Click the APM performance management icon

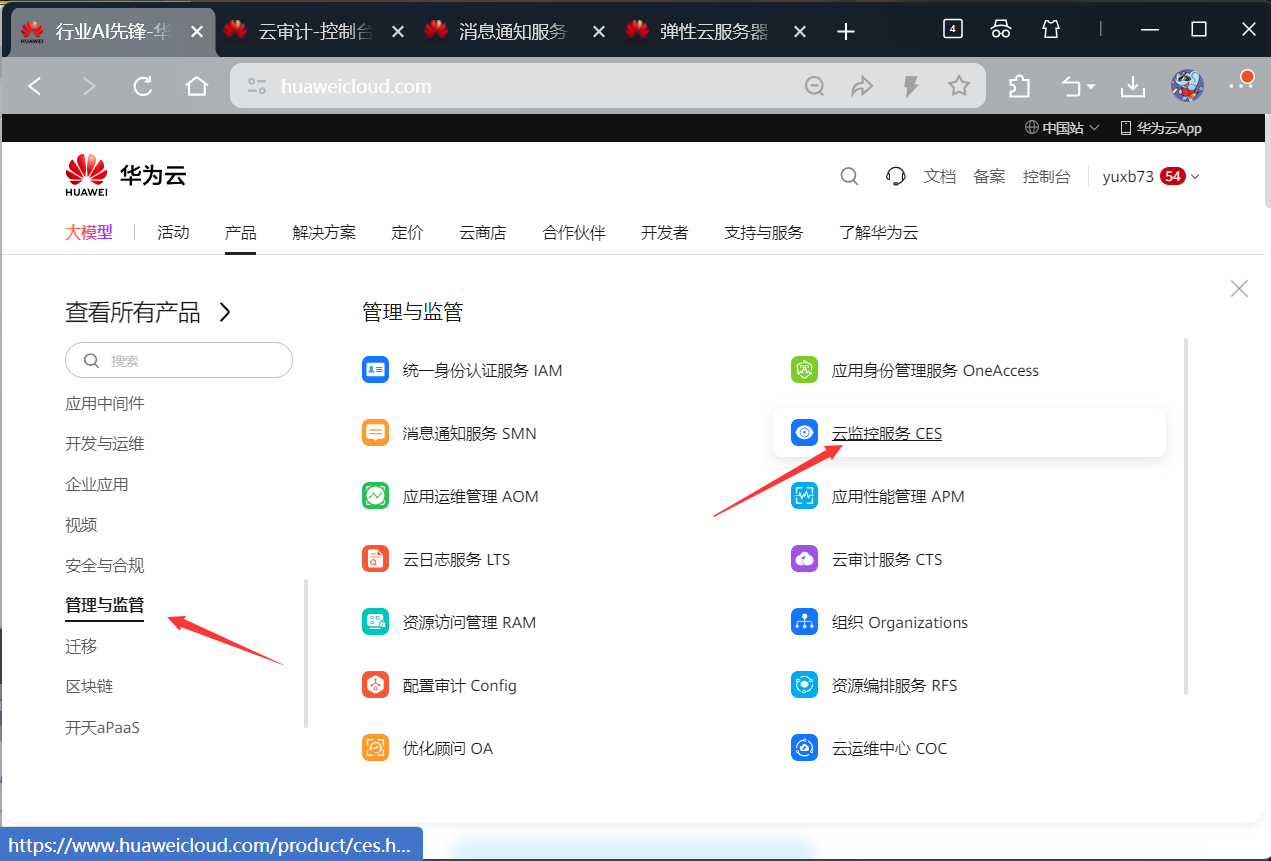[x=804, y=496]
